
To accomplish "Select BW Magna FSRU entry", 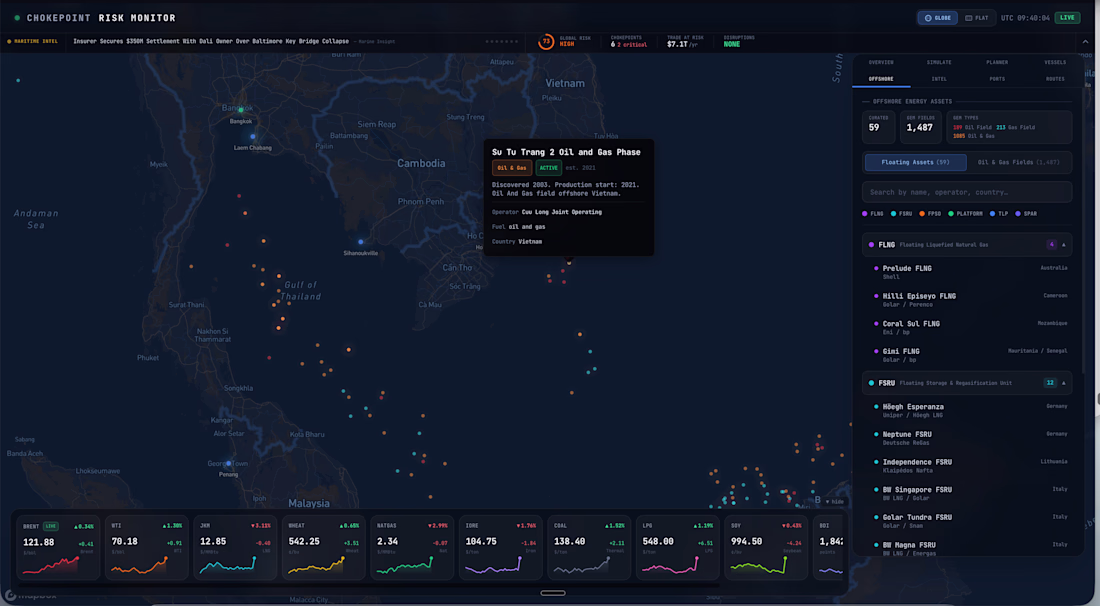I will pos(967,548).
